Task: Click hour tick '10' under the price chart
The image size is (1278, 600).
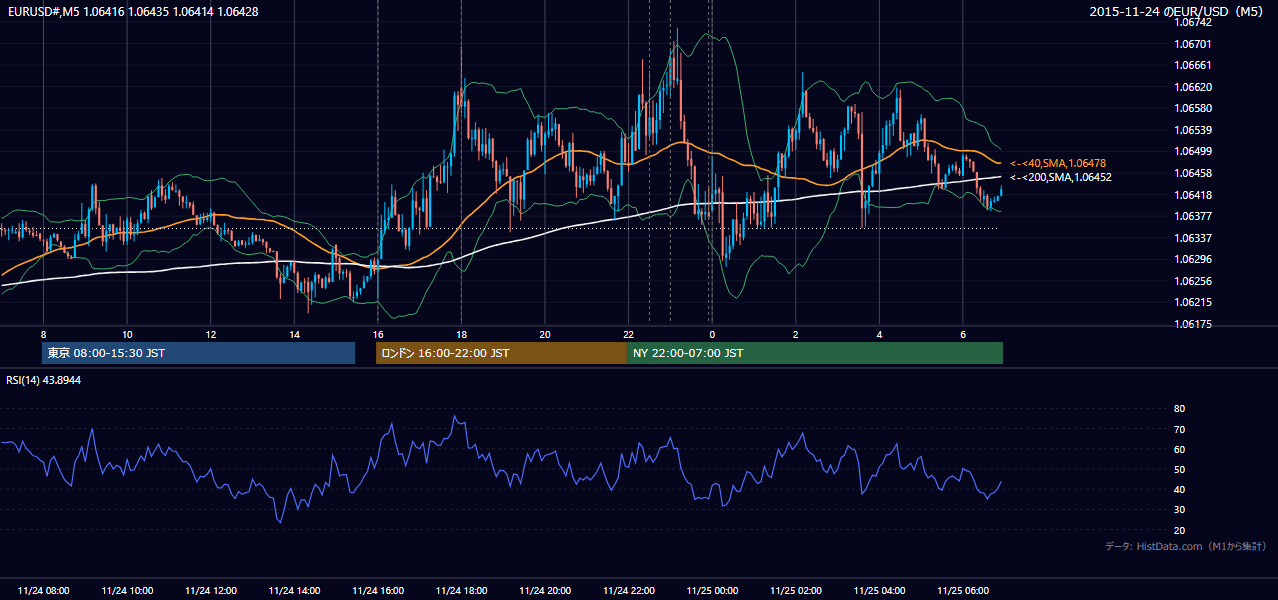Action: pos(127,334)
